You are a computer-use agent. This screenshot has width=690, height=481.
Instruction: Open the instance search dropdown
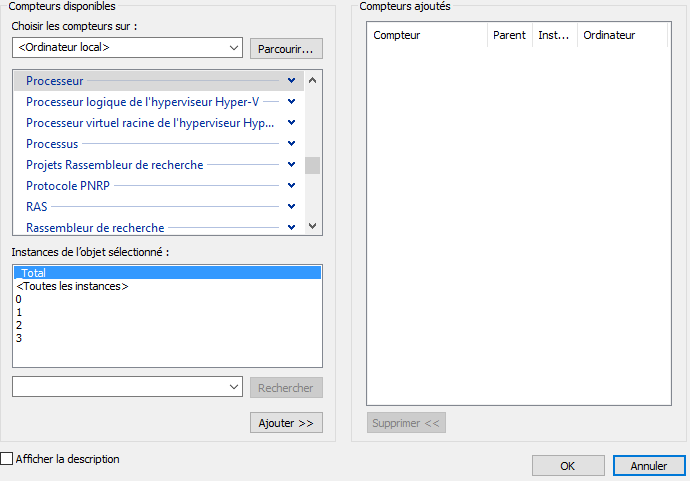coord(234,387)
